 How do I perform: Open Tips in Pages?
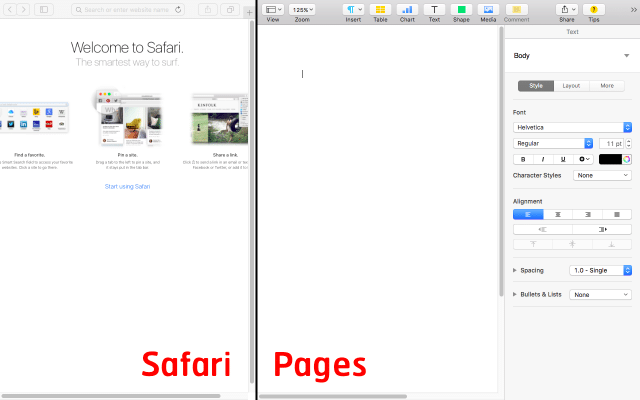[x=594, y=9]
